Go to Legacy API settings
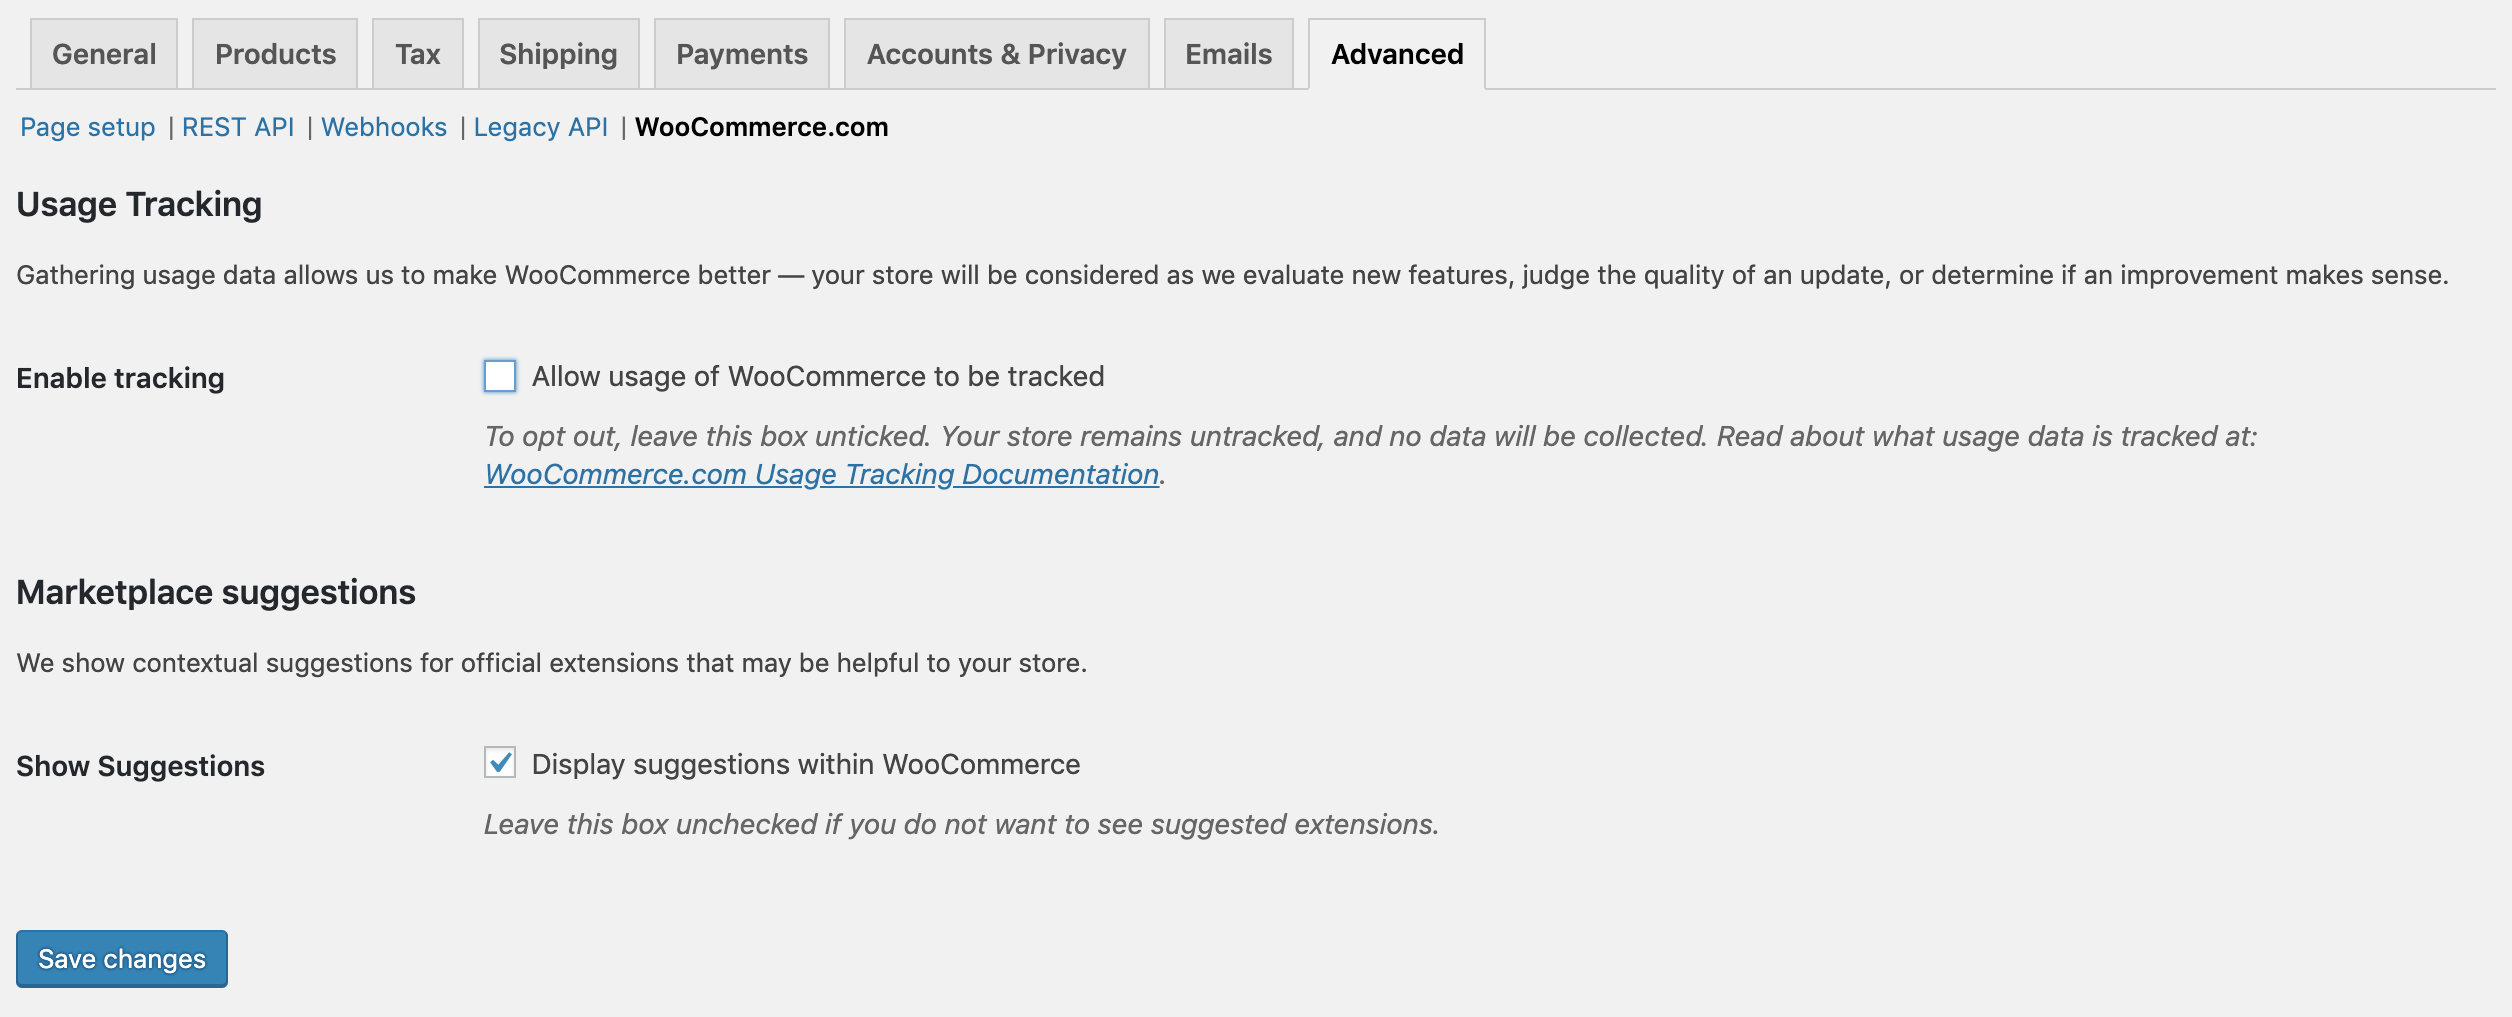 point(541,127)
